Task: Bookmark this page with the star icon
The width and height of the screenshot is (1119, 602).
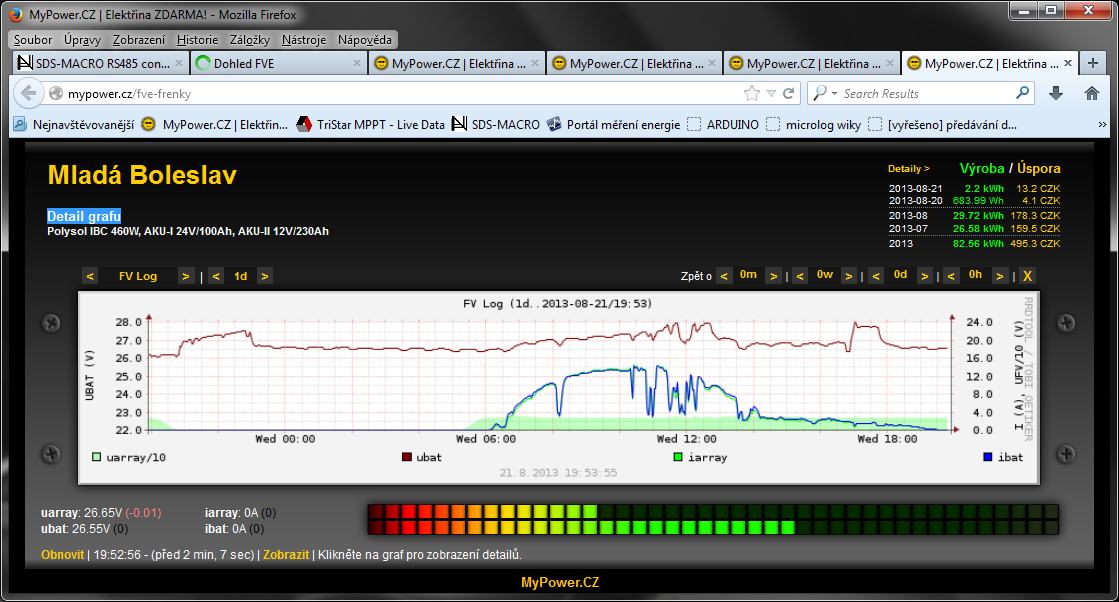Action: tap(752, 93)
